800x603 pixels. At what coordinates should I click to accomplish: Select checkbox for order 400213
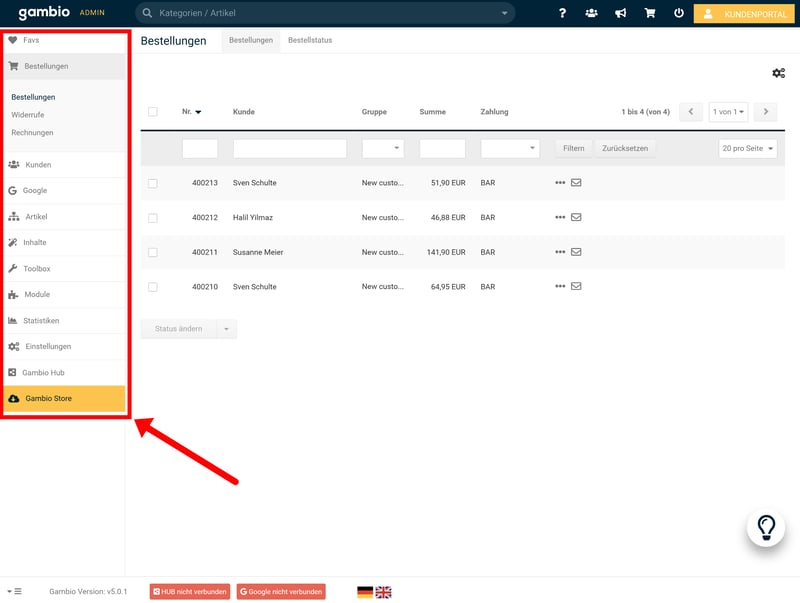click(x=153, y=183)
